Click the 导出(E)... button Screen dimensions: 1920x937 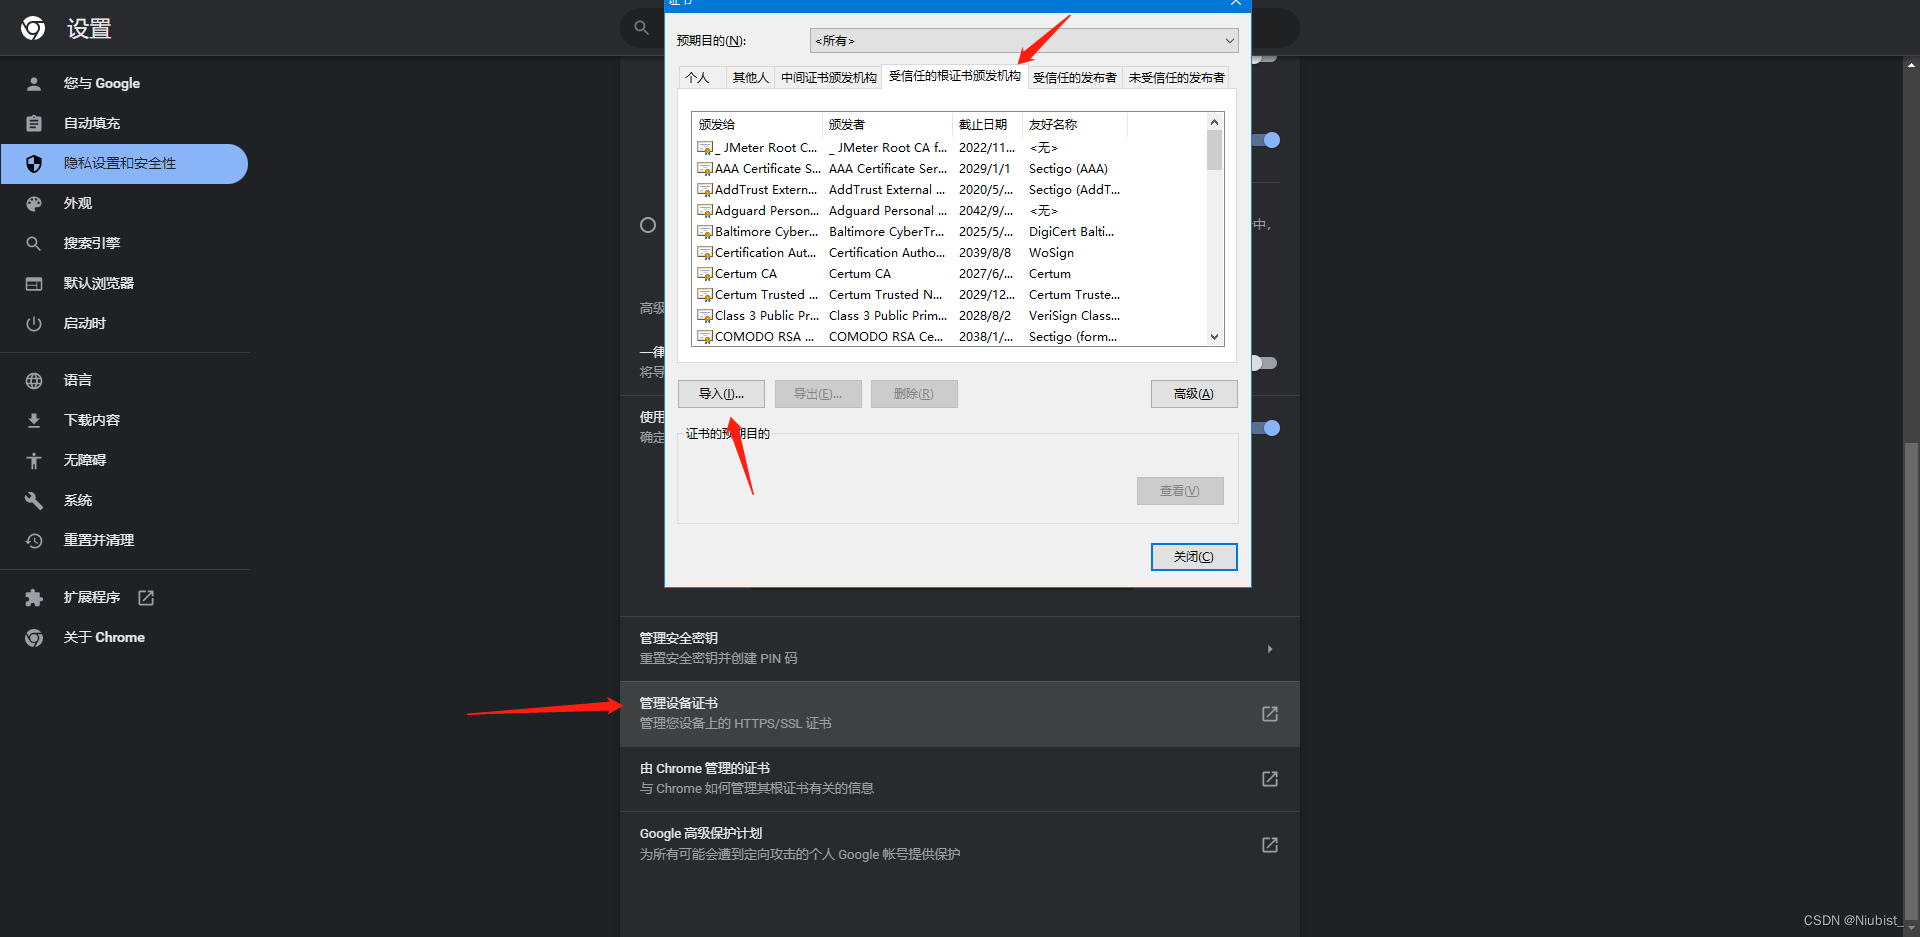tap(818, 394)
